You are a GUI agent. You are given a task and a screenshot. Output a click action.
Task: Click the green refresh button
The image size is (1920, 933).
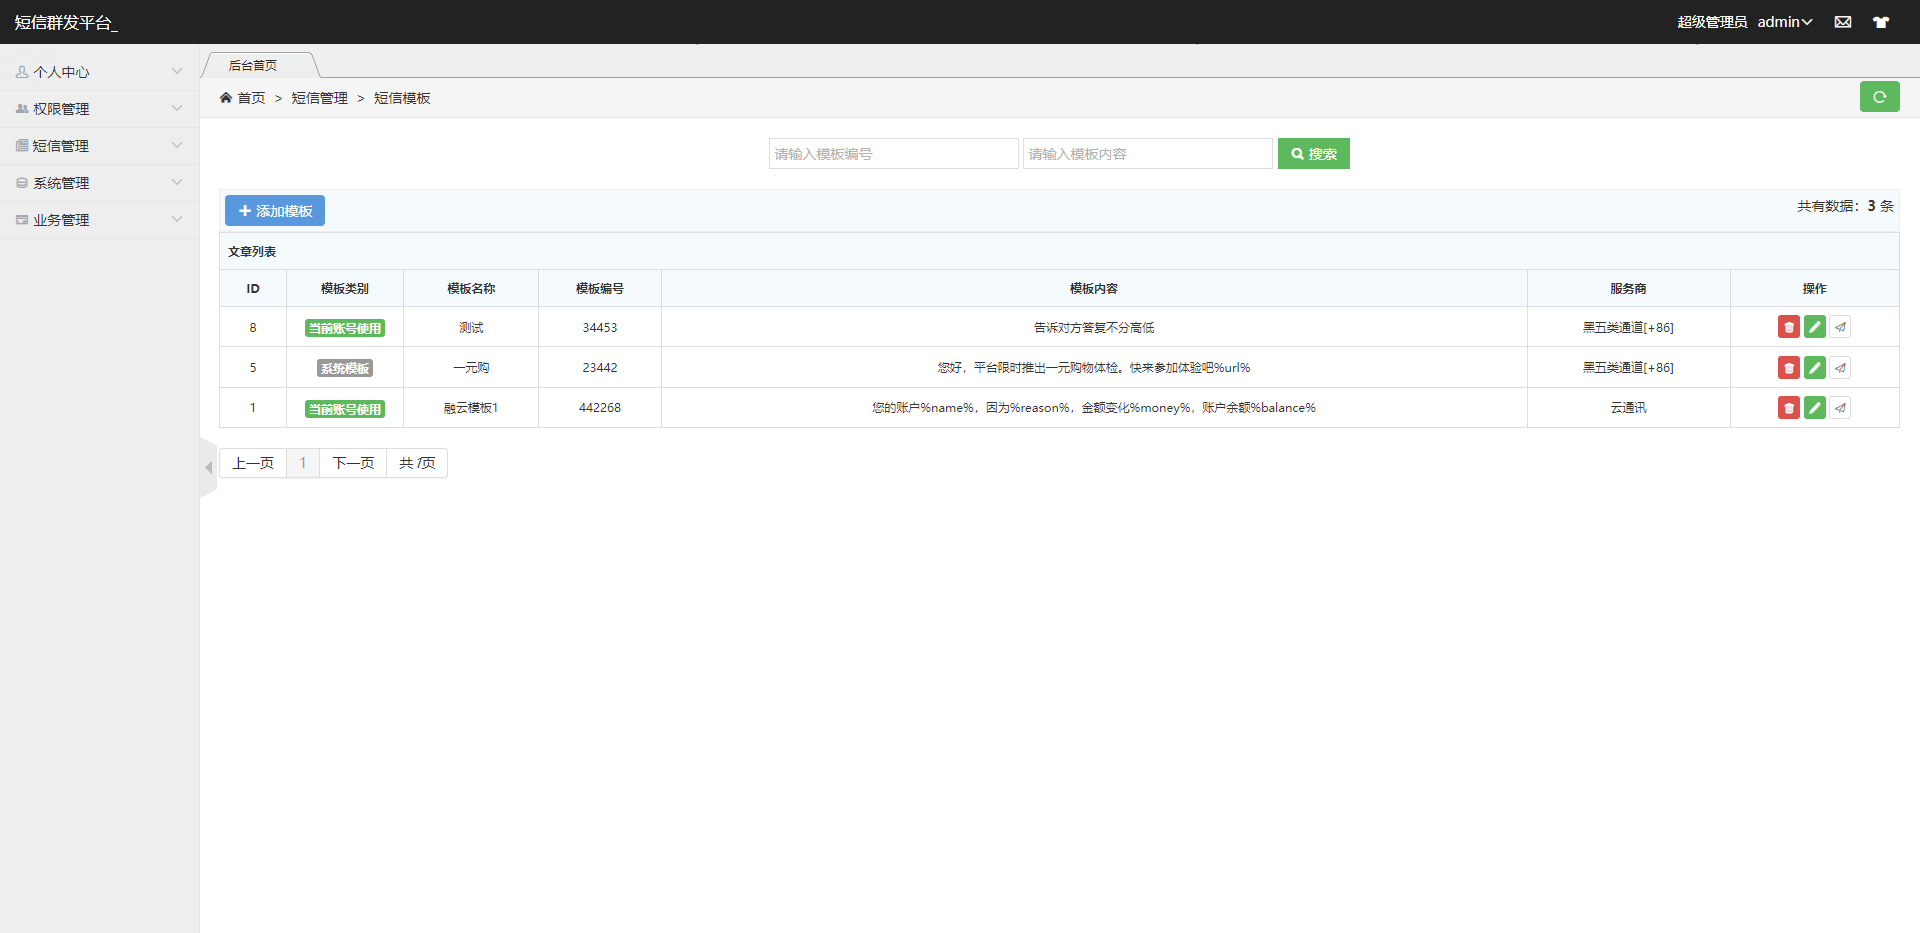click(x=1879, y=97)
